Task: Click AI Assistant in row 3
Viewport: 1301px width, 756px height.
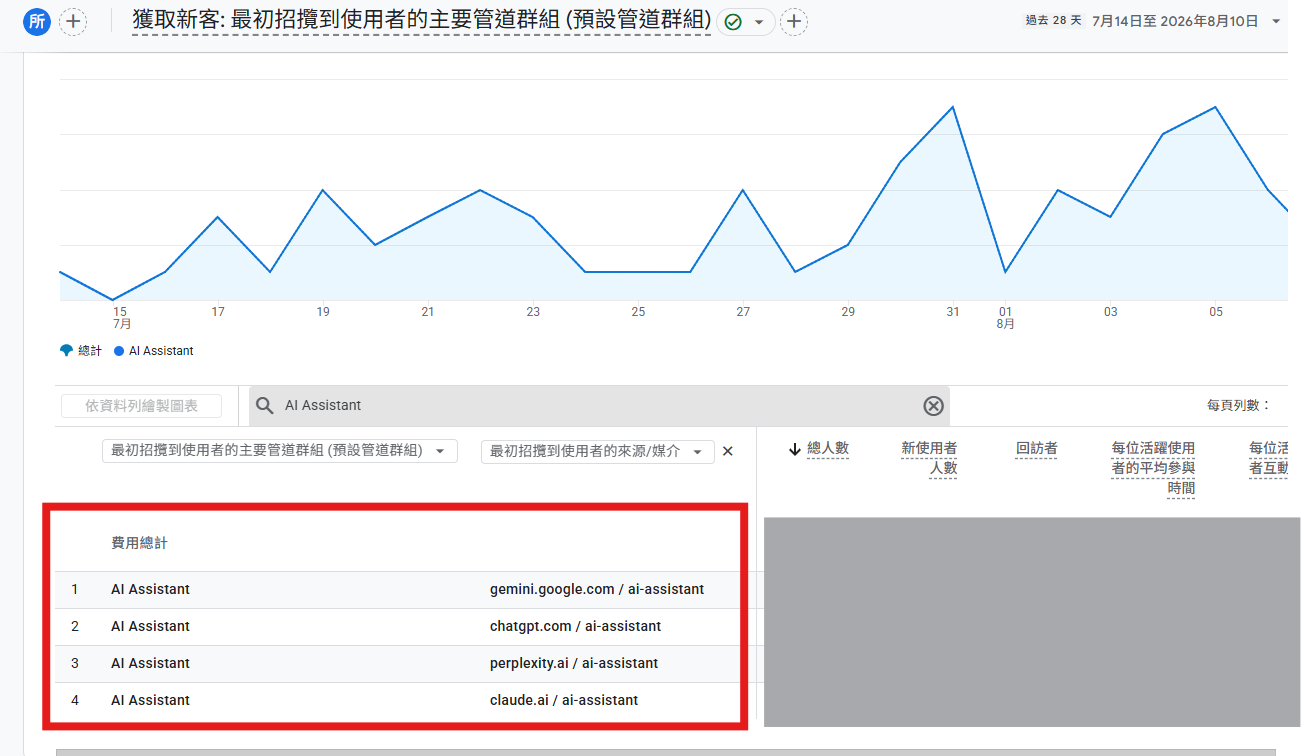Action: pos(150,663)
